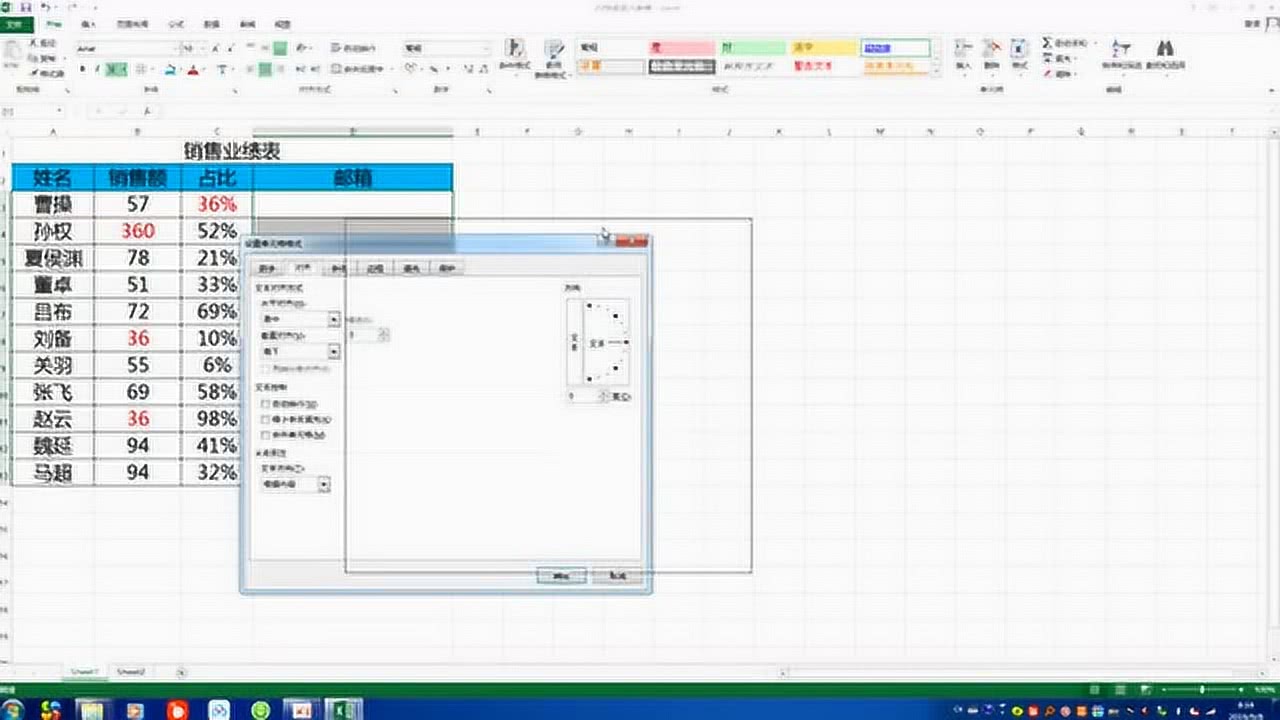Open the green File tab
The image size is (1280, 720).
16,23
